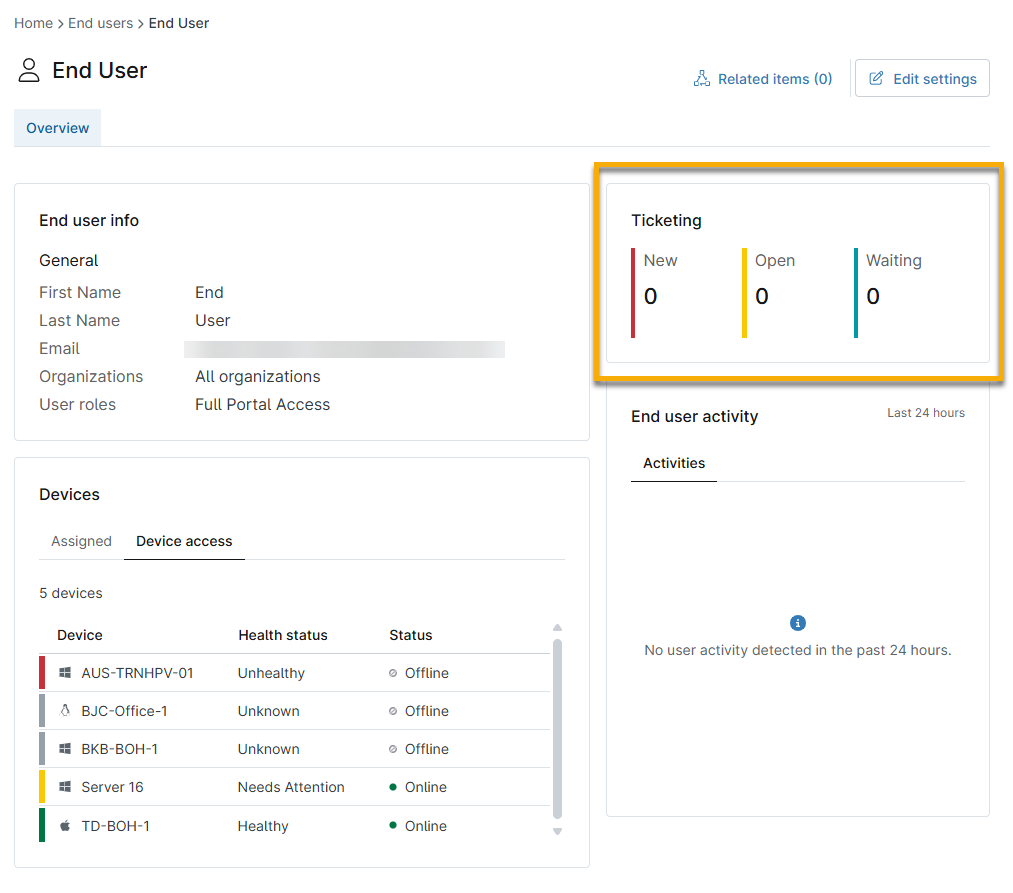Go to Home in the breadcrumb
This screenshot has height=893, width=1013.
coord(33,23)
